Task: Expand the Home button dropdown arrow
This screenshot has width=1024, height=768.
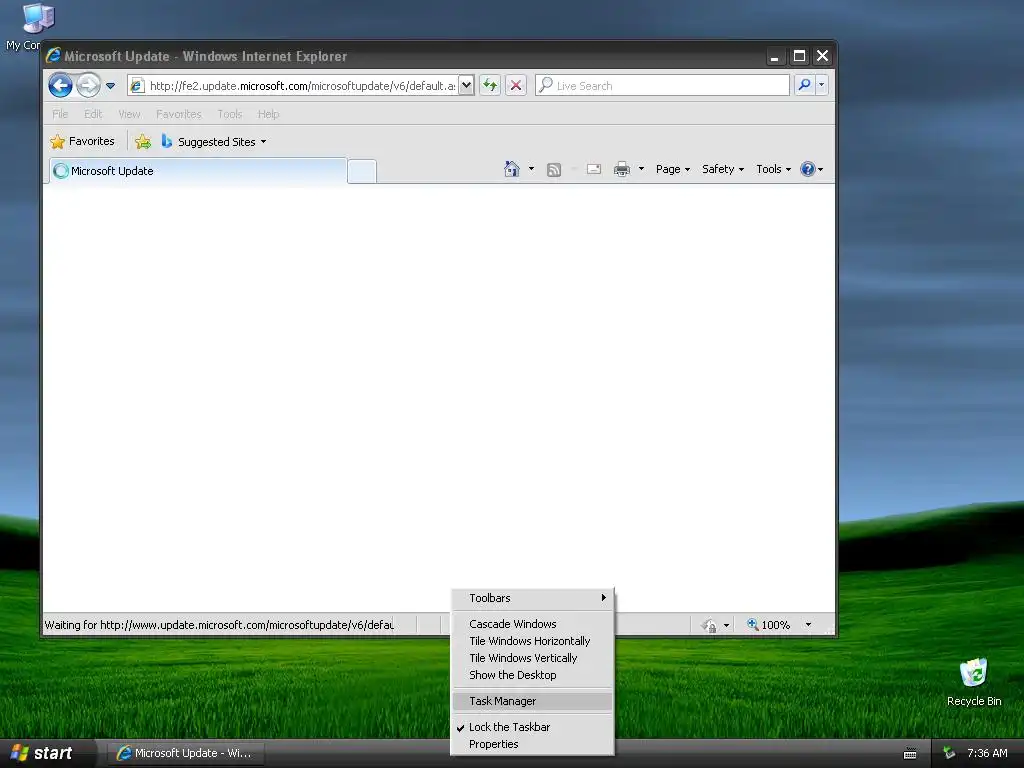Action: [531, 169]
